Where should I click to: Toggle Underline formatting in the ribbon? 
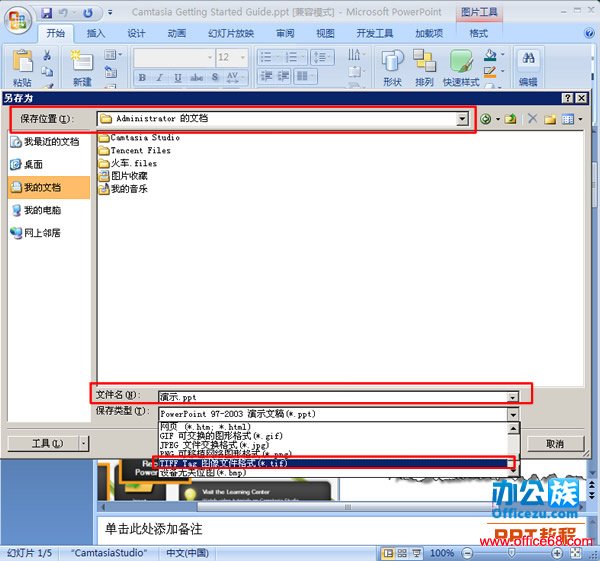click(x=178, y=77)
